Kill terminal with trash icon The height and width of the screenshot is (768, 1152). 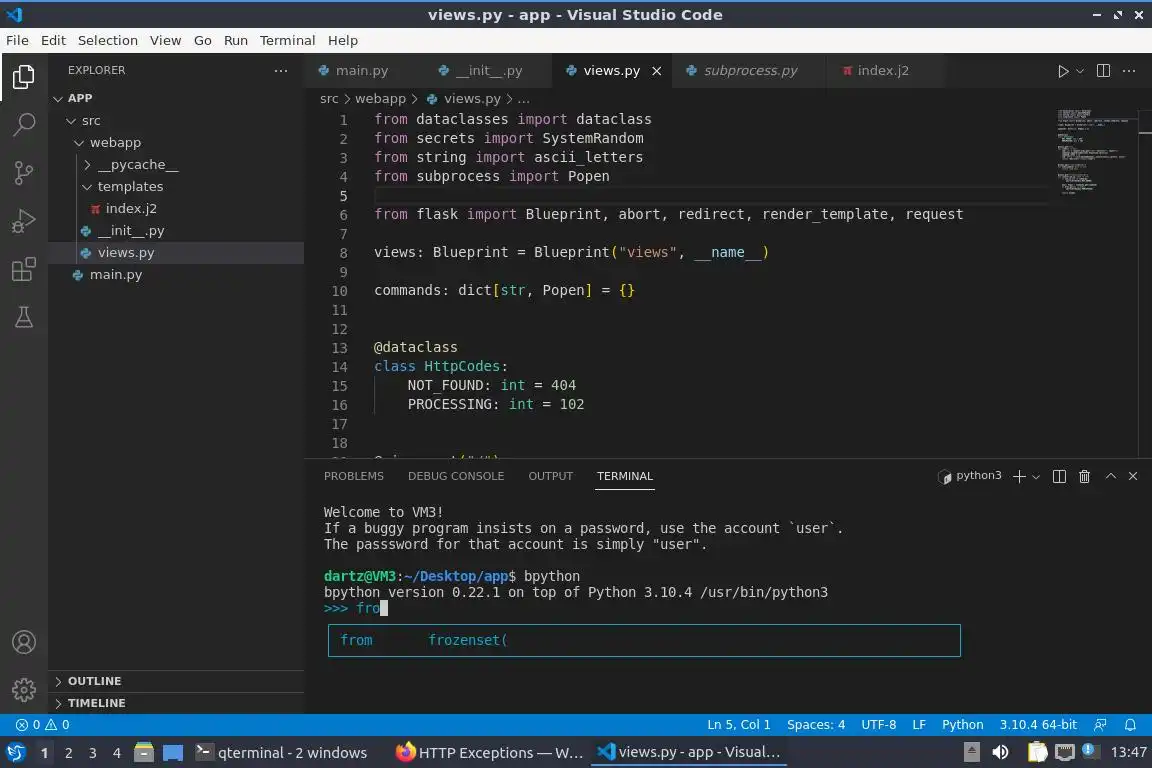tap(1084, 477)
